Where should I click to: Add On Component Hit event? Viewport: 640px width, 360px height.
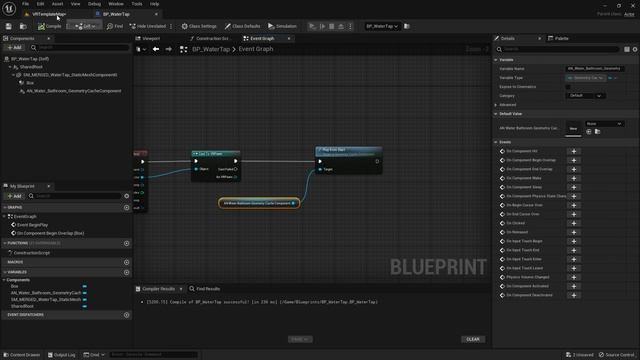pyautogui.click(x=573, y=151)
